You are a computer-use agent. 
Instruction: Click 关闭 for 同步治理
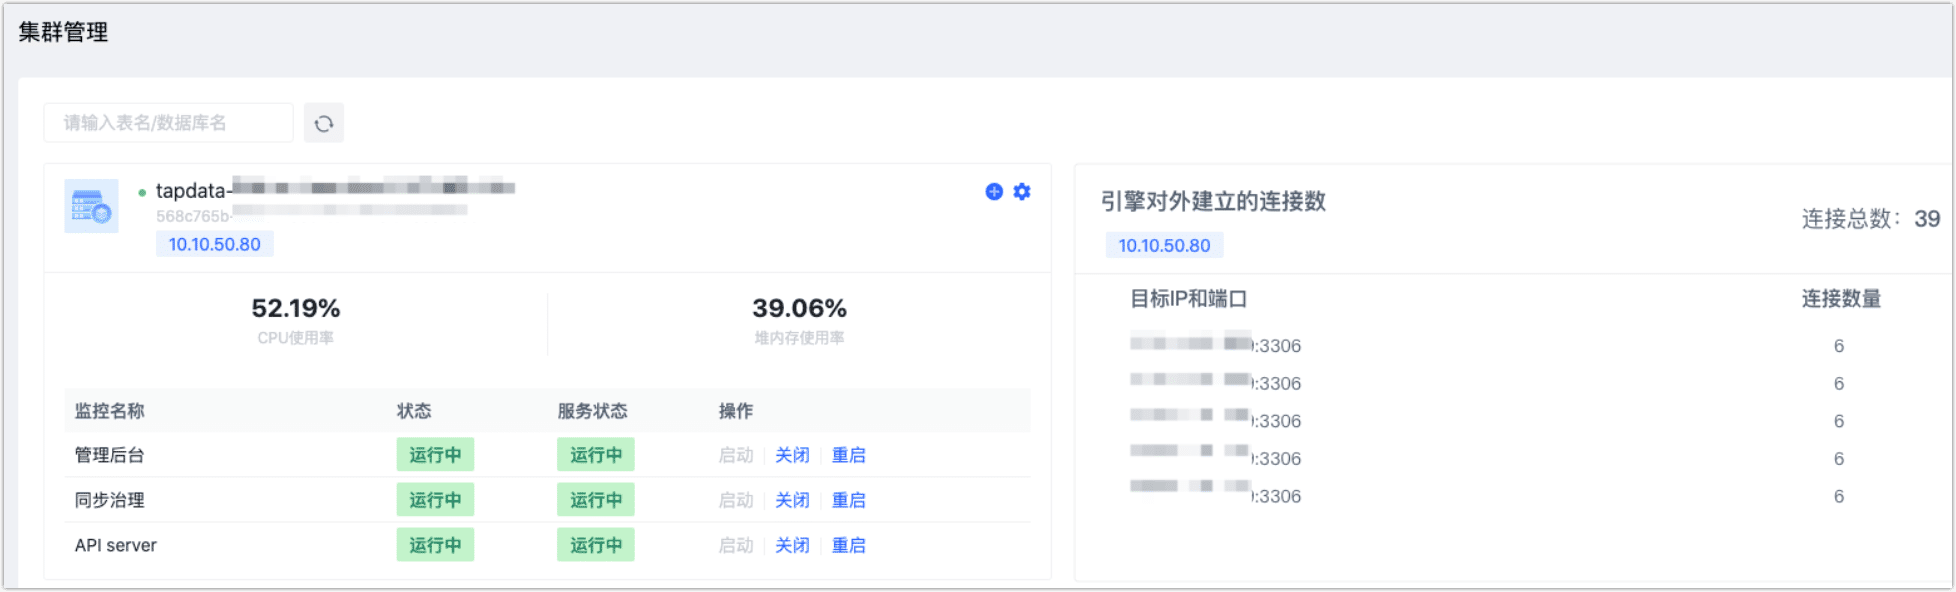(792, 500)
